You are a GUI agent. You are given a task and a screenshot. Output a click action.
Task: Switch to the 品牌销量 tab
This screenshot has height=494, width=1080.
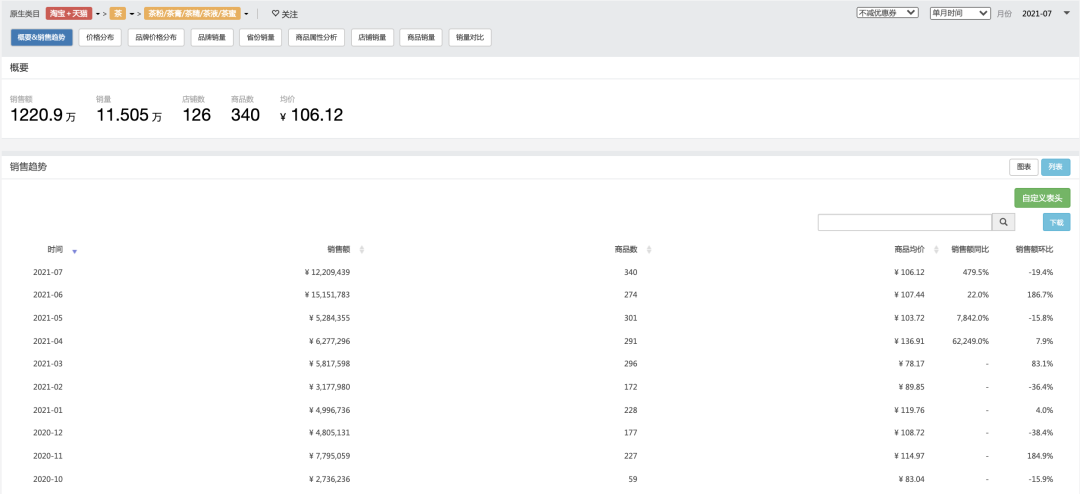[211, 37]
